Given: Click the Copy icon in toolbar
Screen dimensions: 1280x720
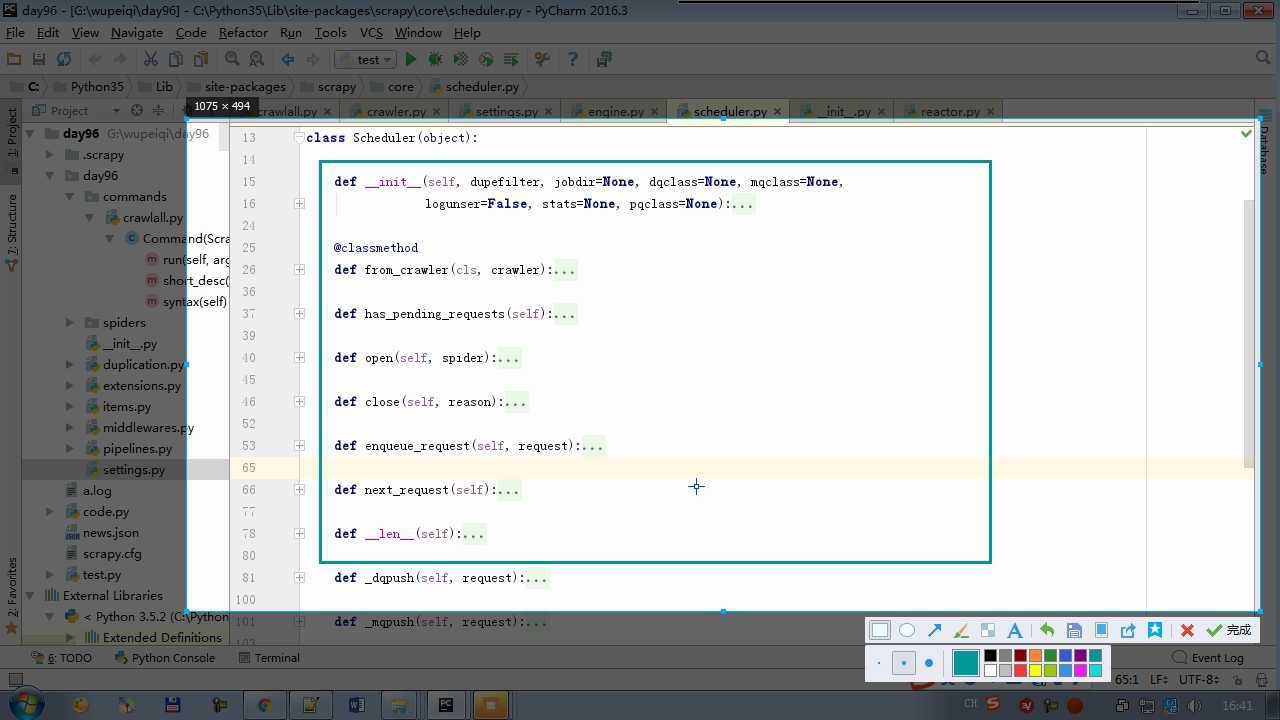Looking at the screenshot, I should (x=175, y=60).
